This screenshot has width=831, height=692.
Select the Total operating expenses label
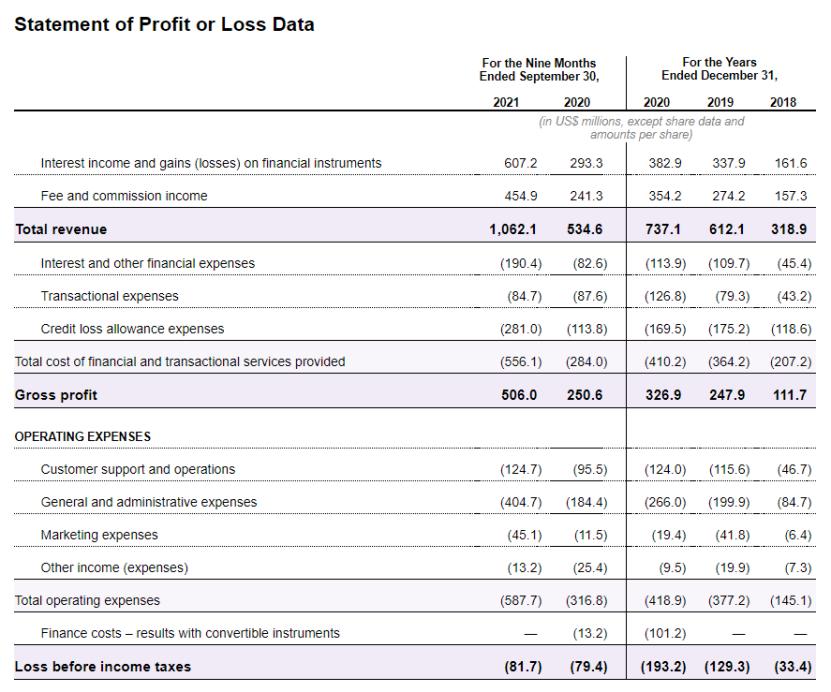[87, 600]
